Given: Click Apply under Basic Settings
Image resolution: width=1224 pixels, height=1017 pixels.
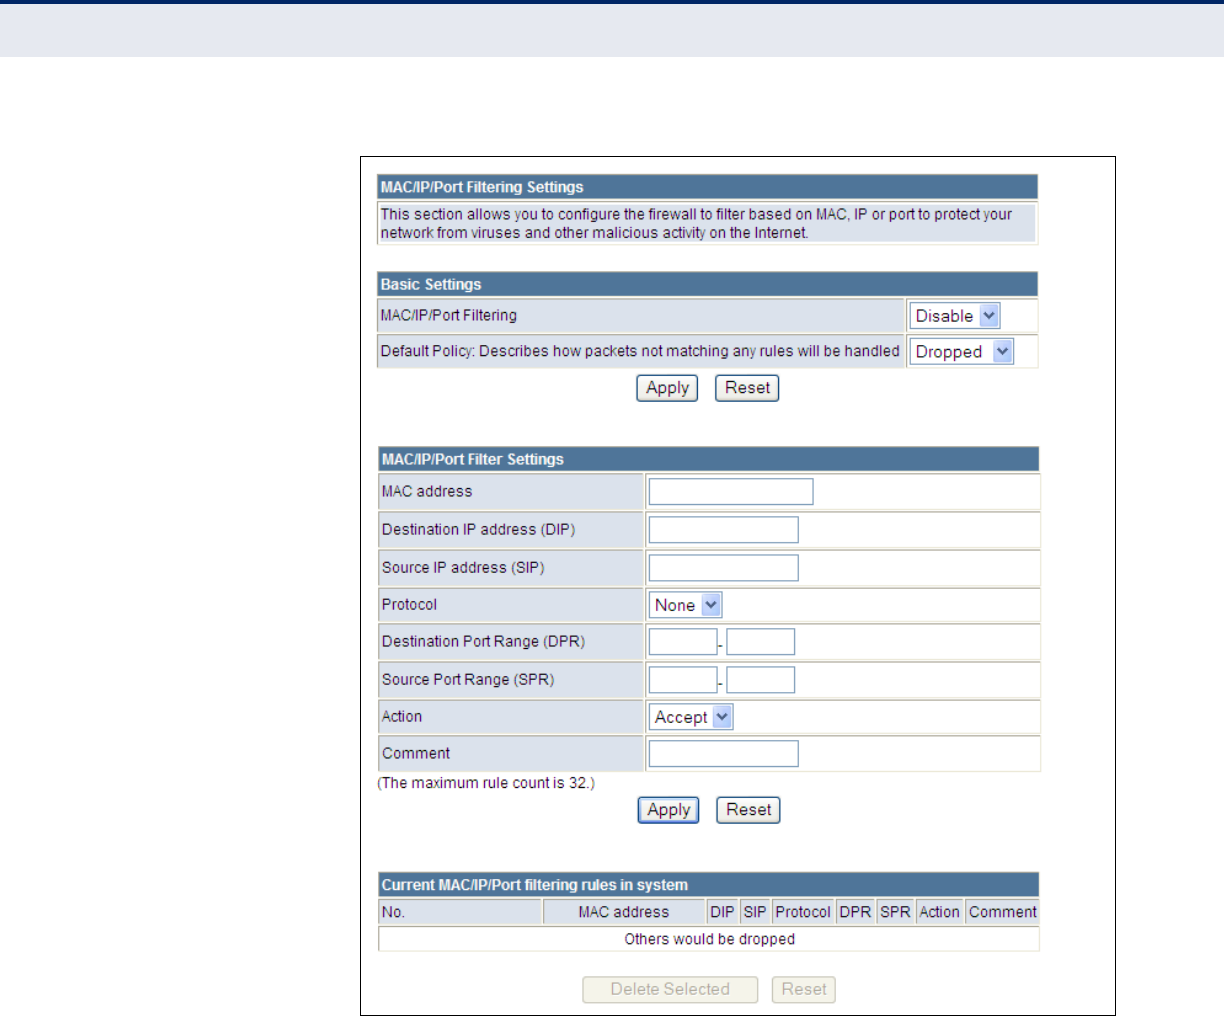Looking at the screenshot, I should tap(667, 388).
